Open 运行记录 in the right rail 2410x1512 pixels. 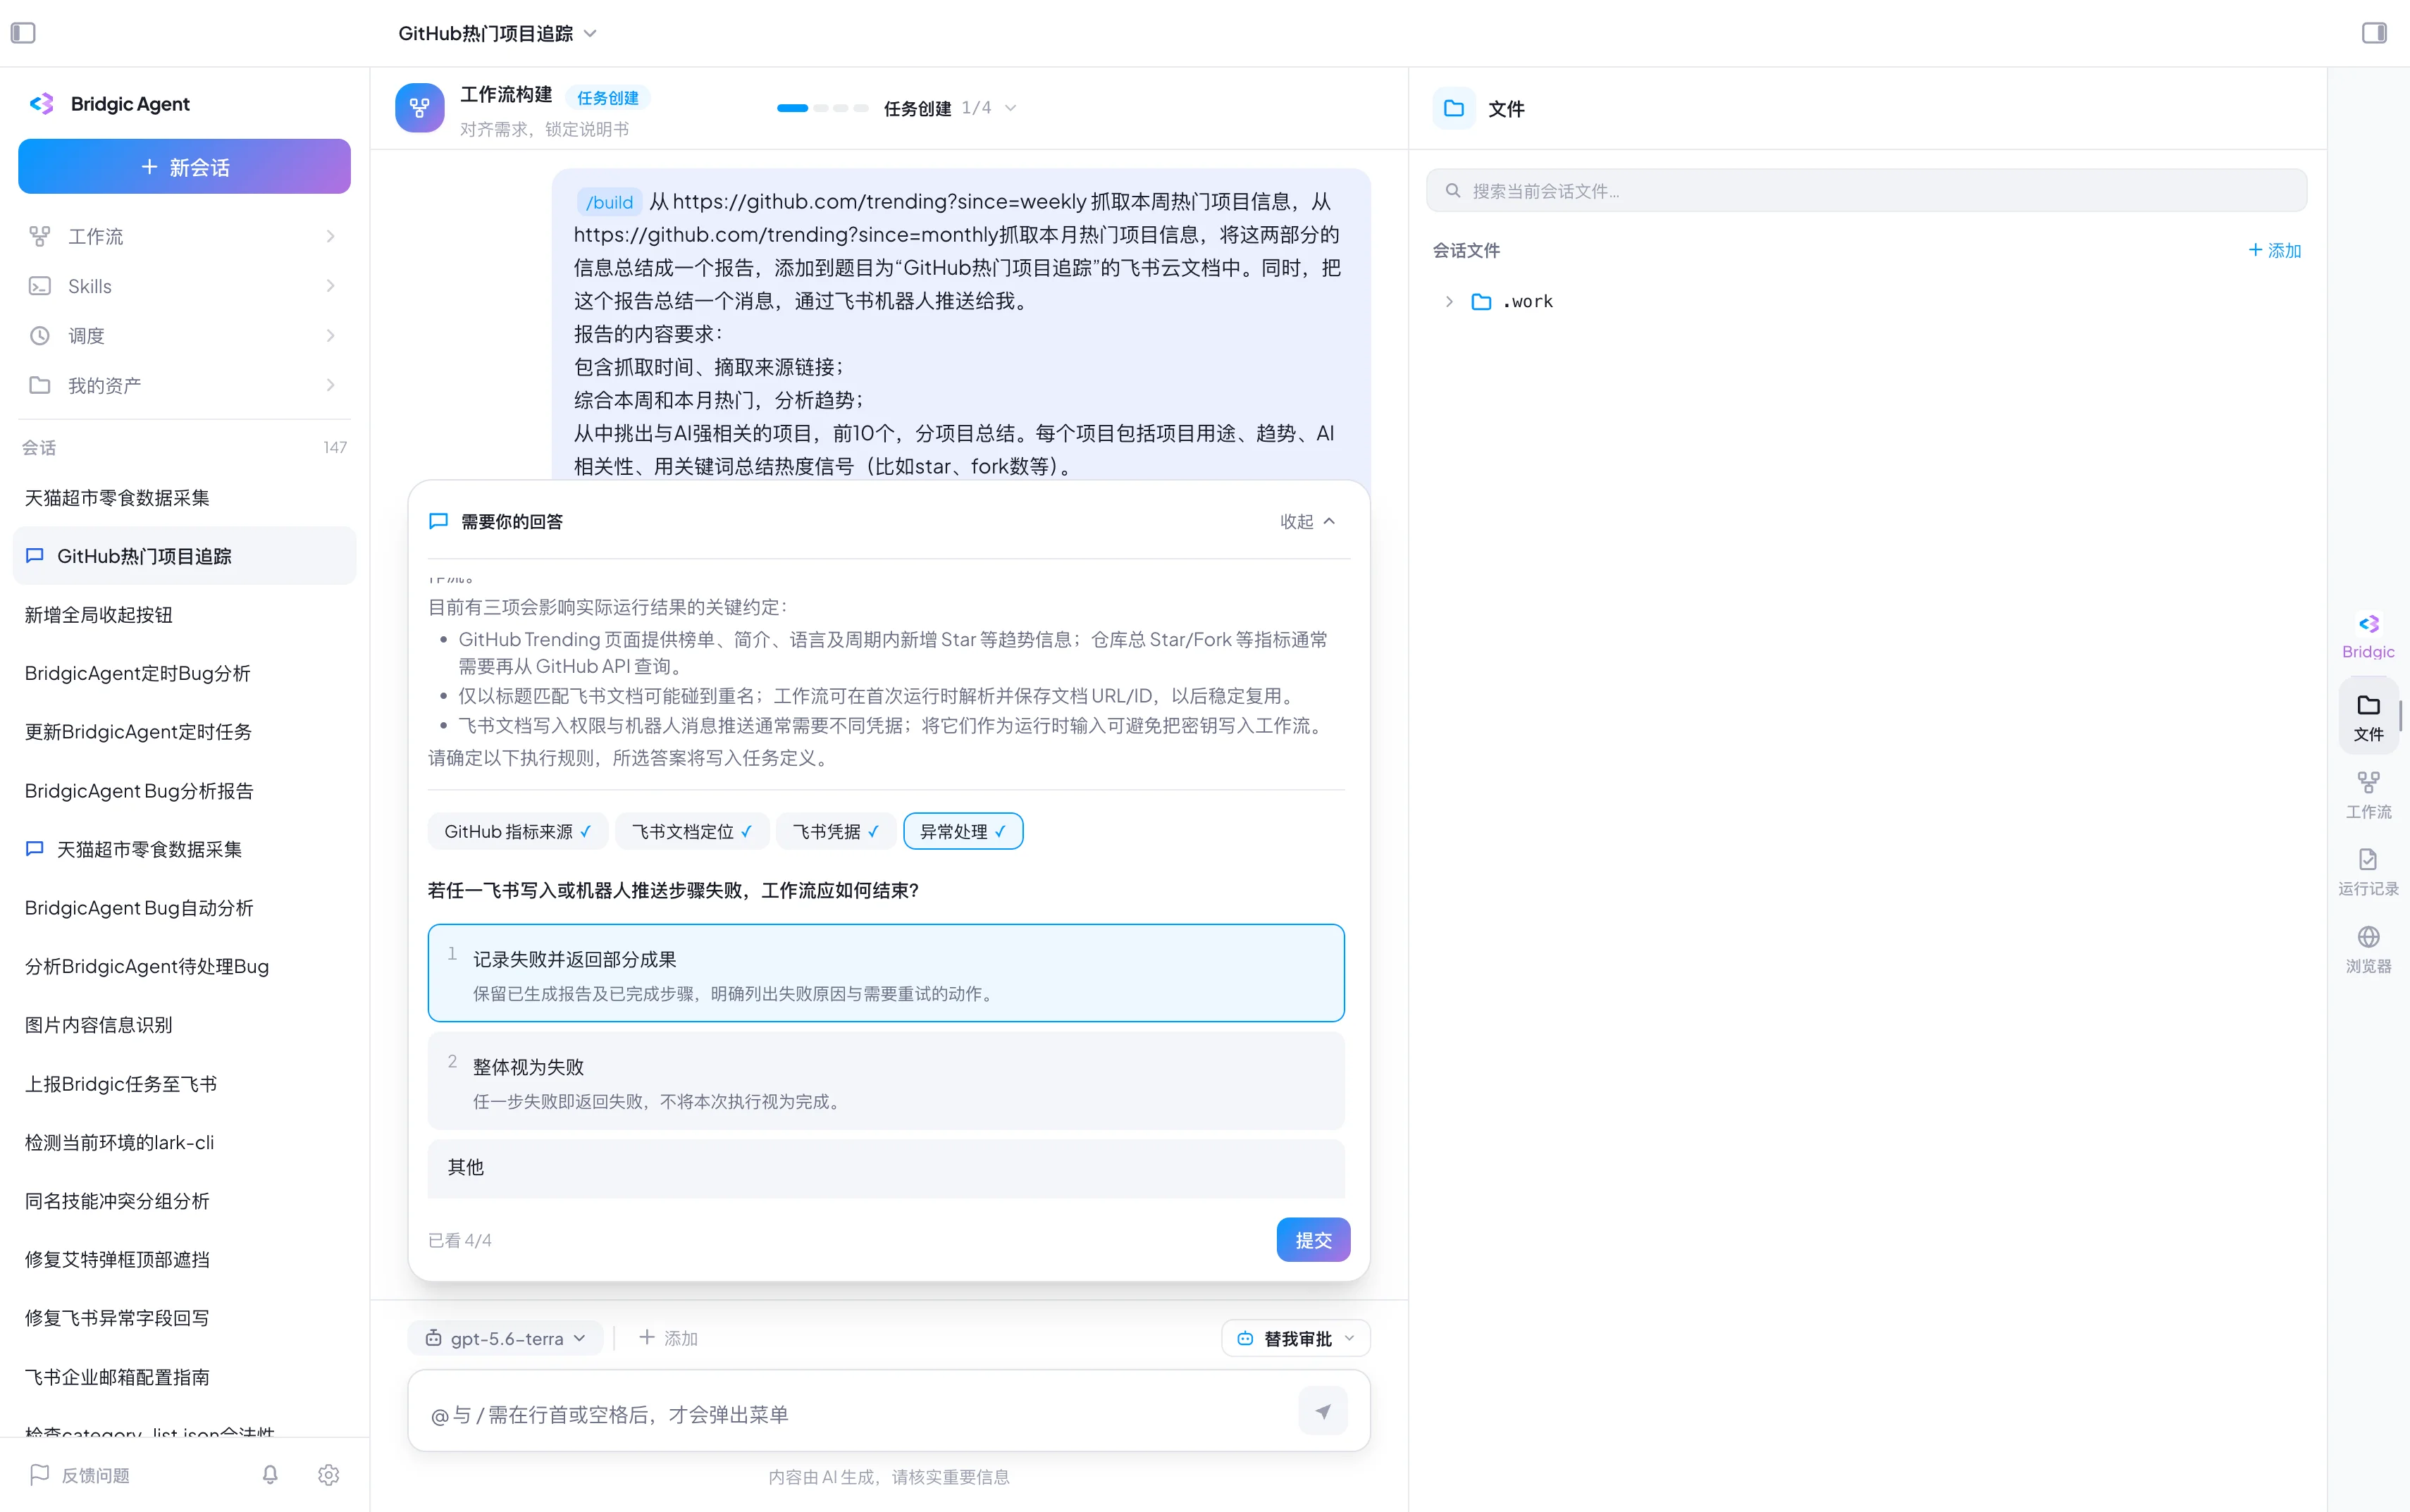point(2368,872)
